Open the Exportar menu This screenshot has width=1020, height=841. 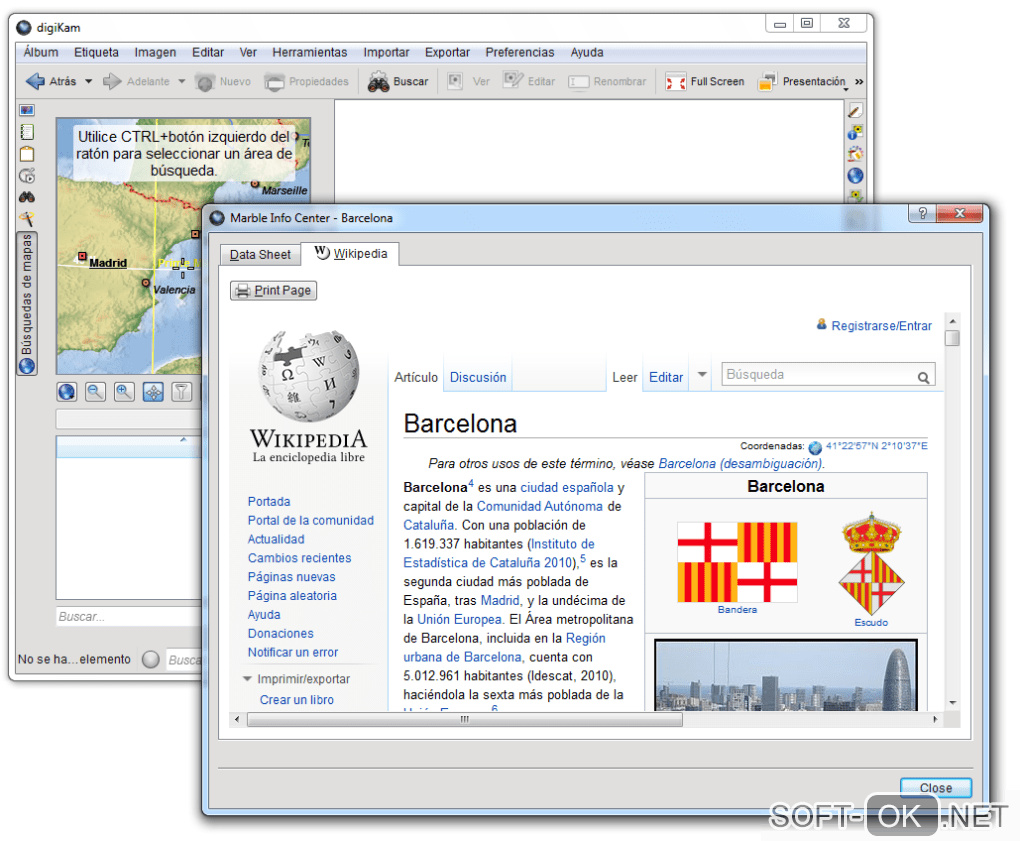pos(448,52)
